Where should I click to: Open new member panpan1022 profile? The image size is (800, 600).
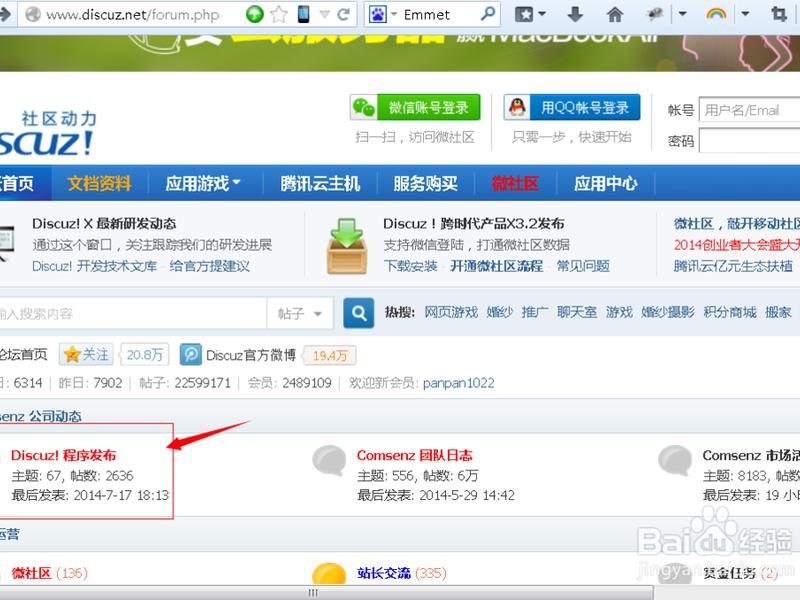(x=459, y=383)
